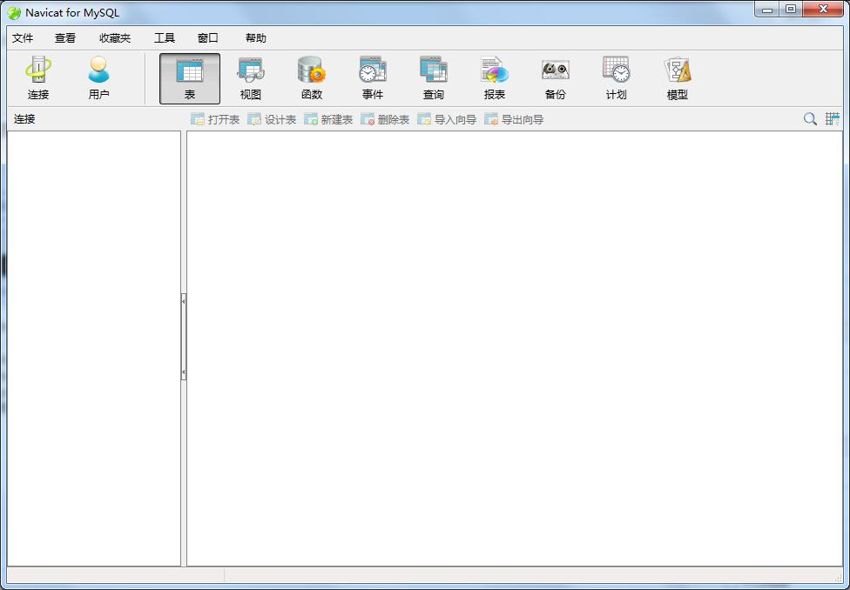The image size is (850, 590).
Task: Minimize the Navicat window
Action: (x=768, y=9)
